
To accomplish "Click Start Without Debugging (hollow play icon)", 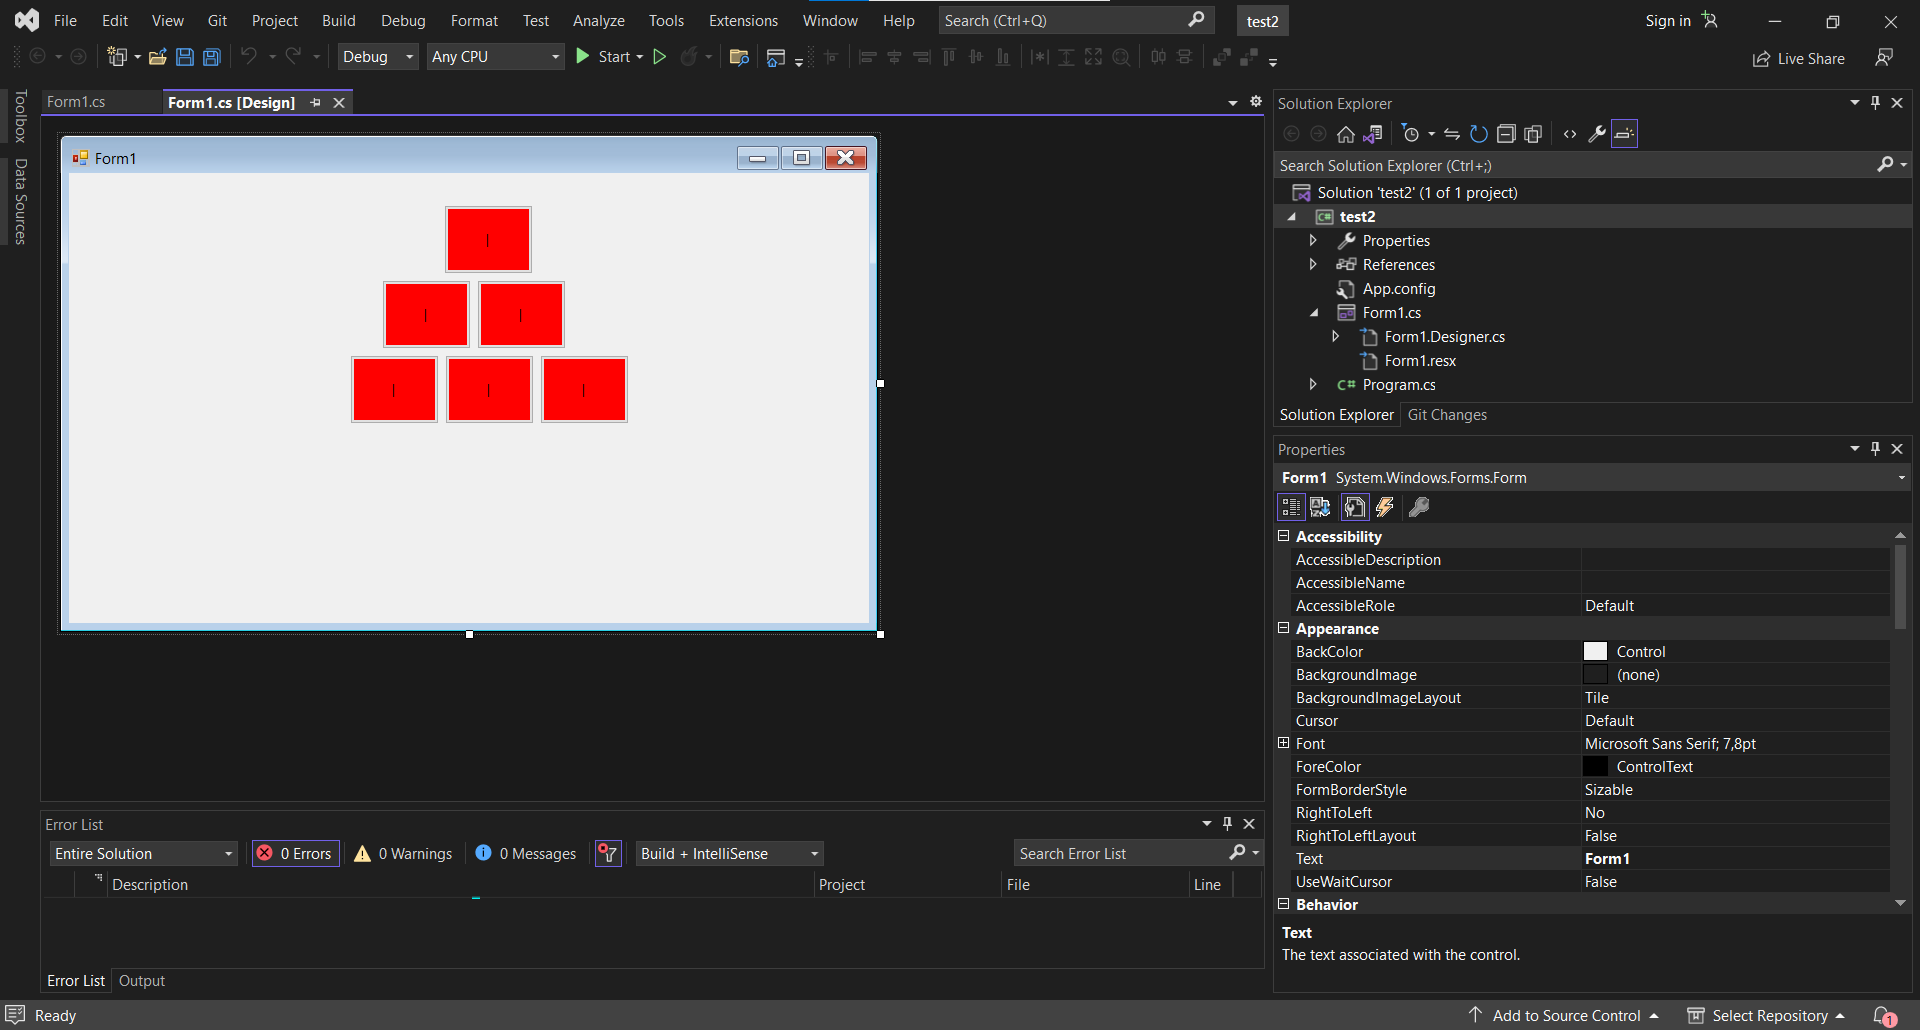I will [x=660, y=57].
